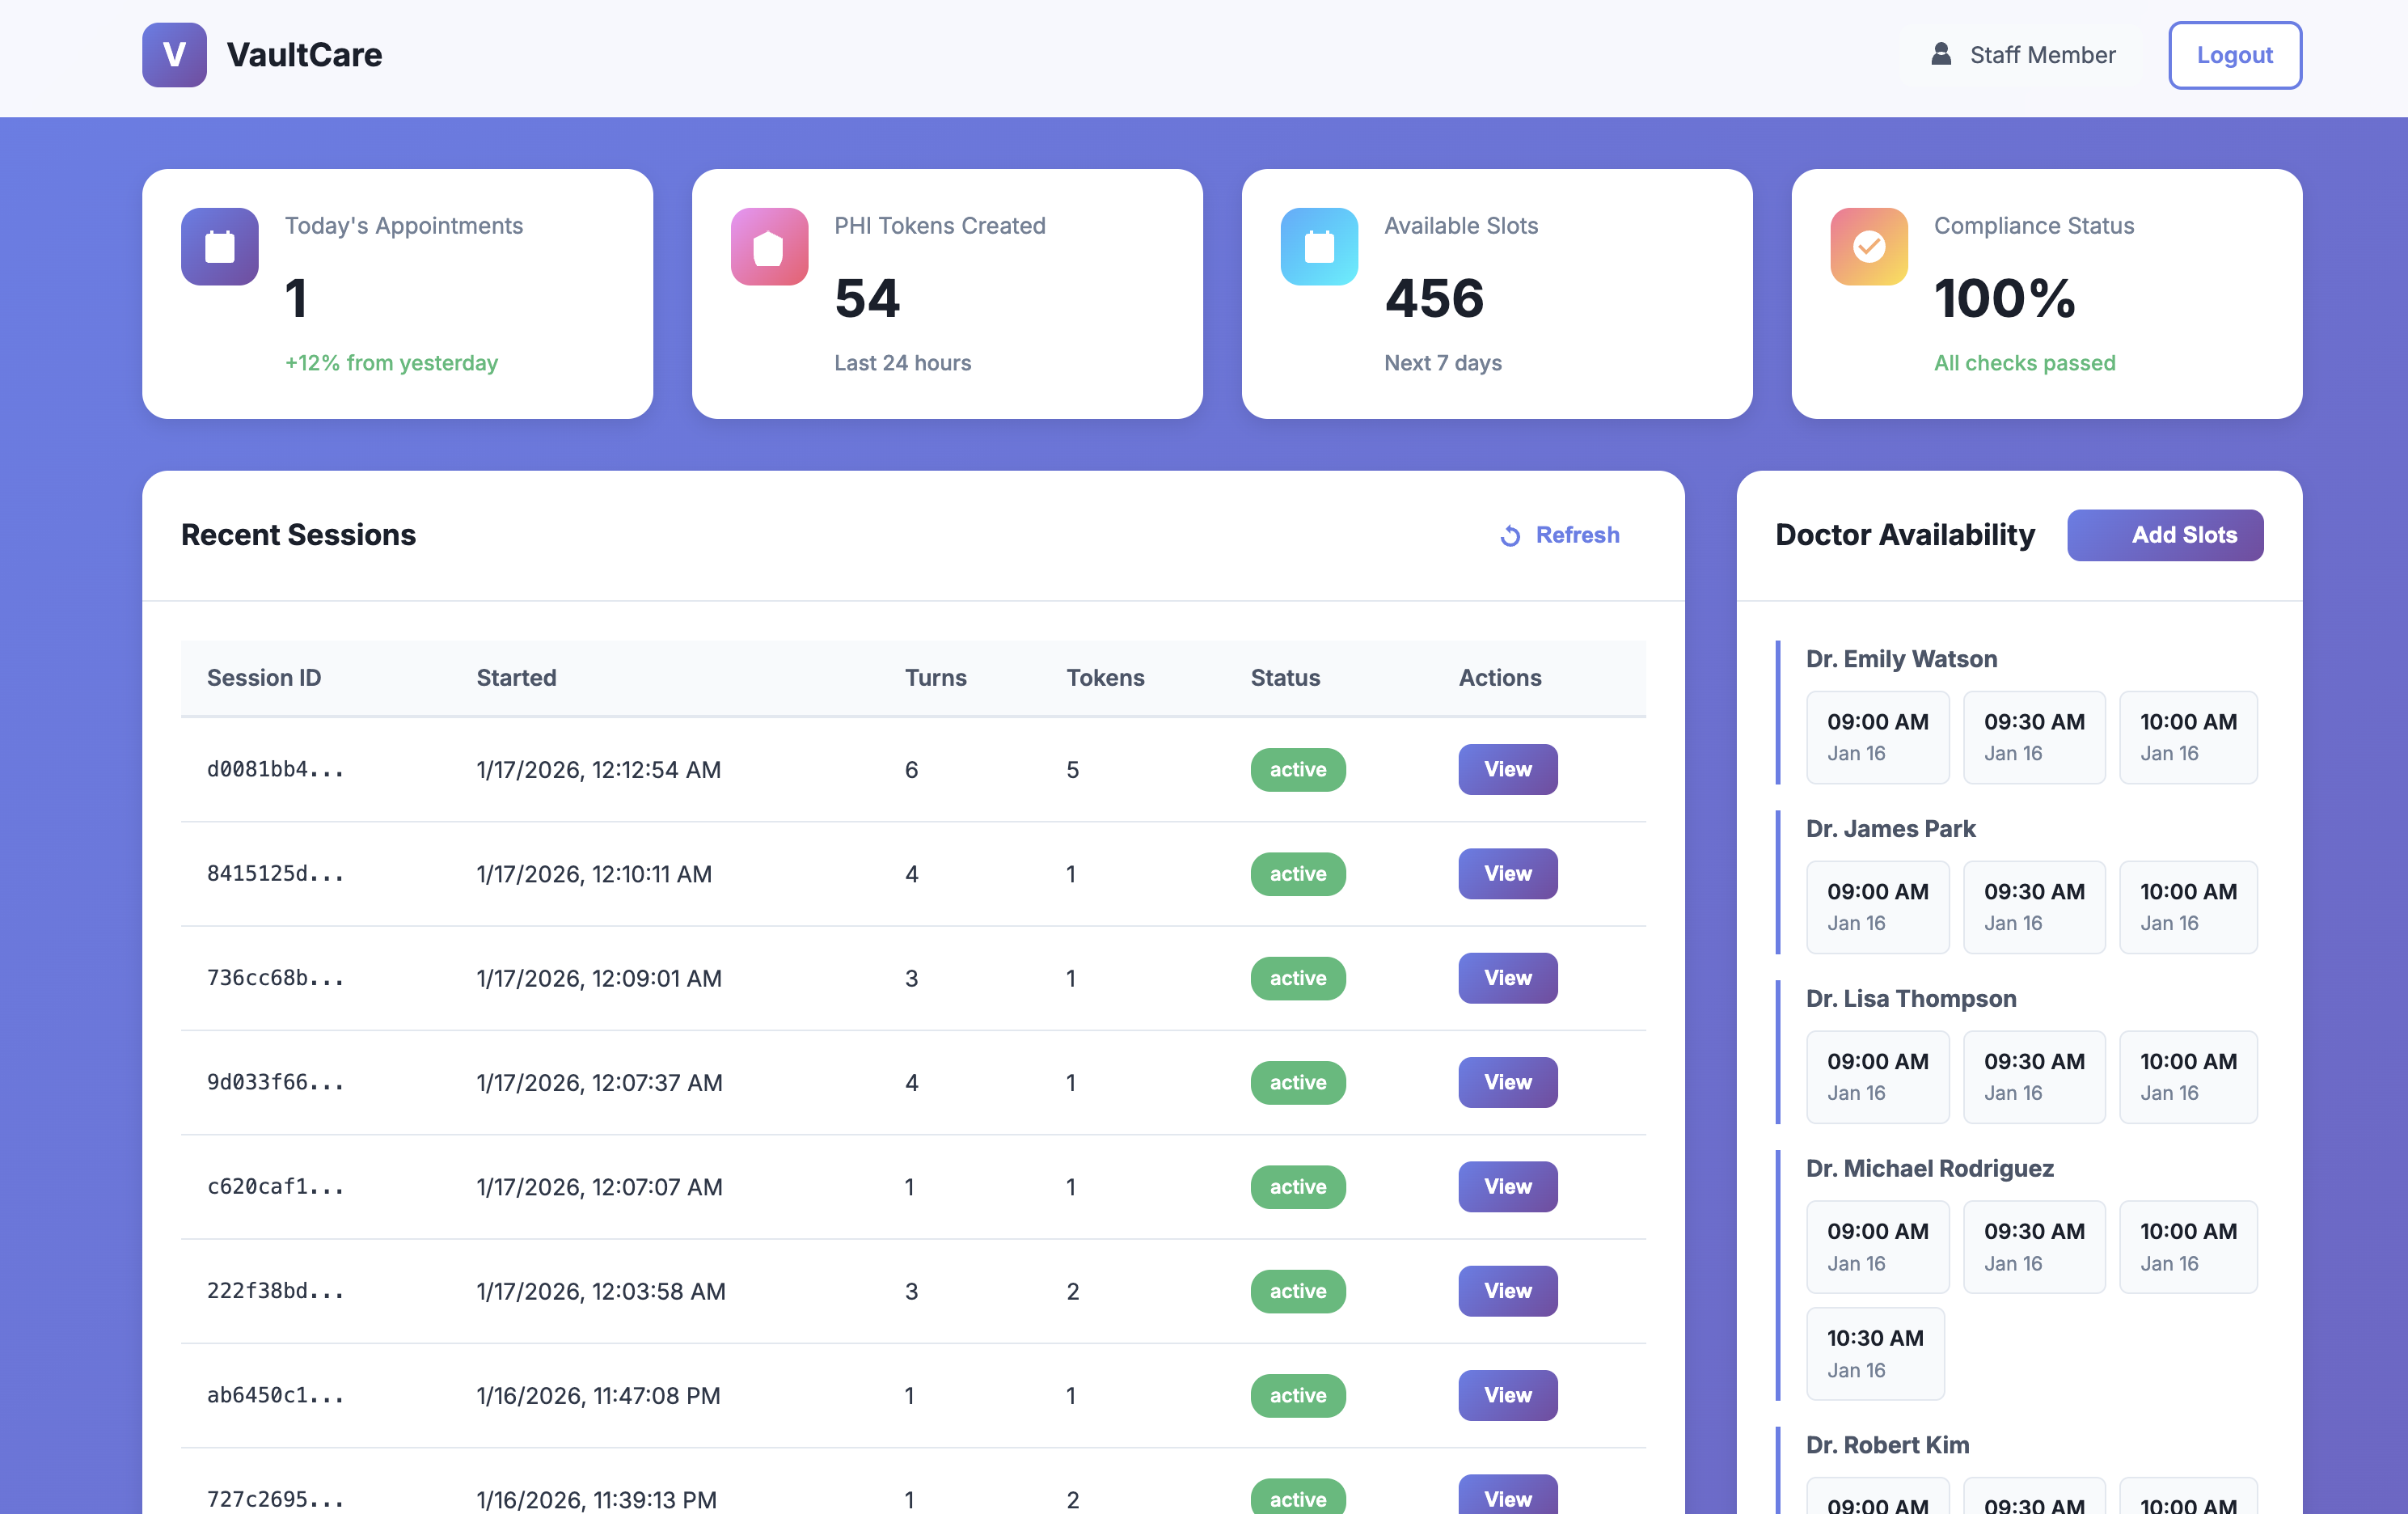Click active status badge for 8415125d

tap(1297, 874)
